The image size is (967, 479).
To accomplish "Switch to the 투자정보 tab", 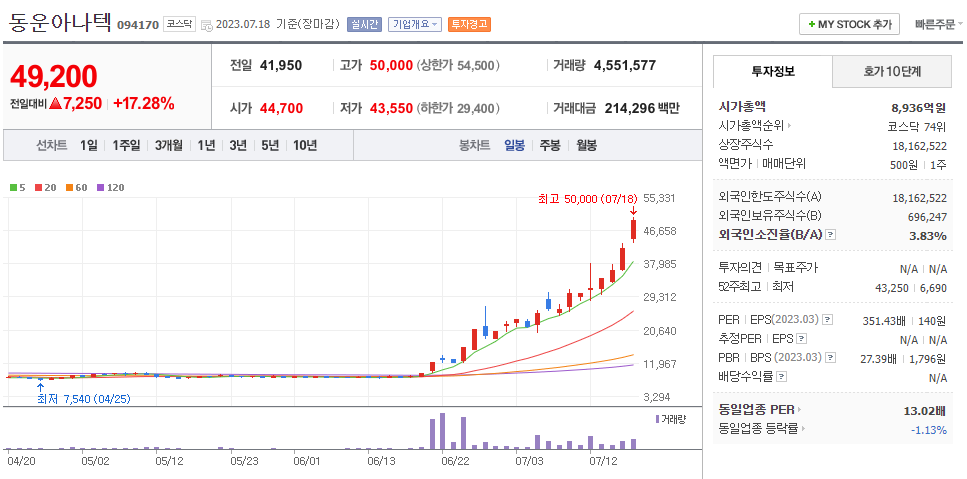I will pos(773,72).
